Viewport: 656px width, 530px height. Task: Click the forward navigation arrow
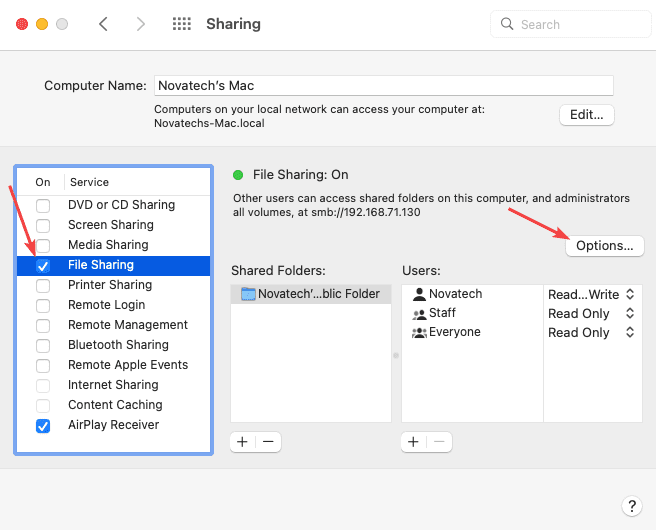coord(140,24)
